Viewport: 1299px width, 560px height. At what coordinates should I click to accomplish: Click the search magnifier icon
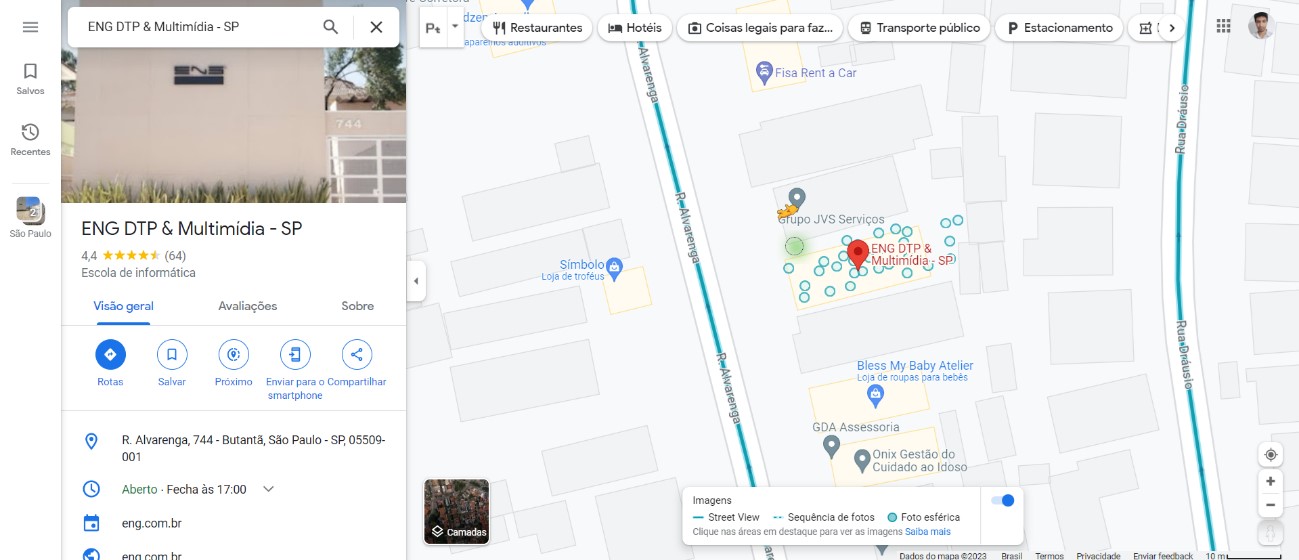point(331,27)
